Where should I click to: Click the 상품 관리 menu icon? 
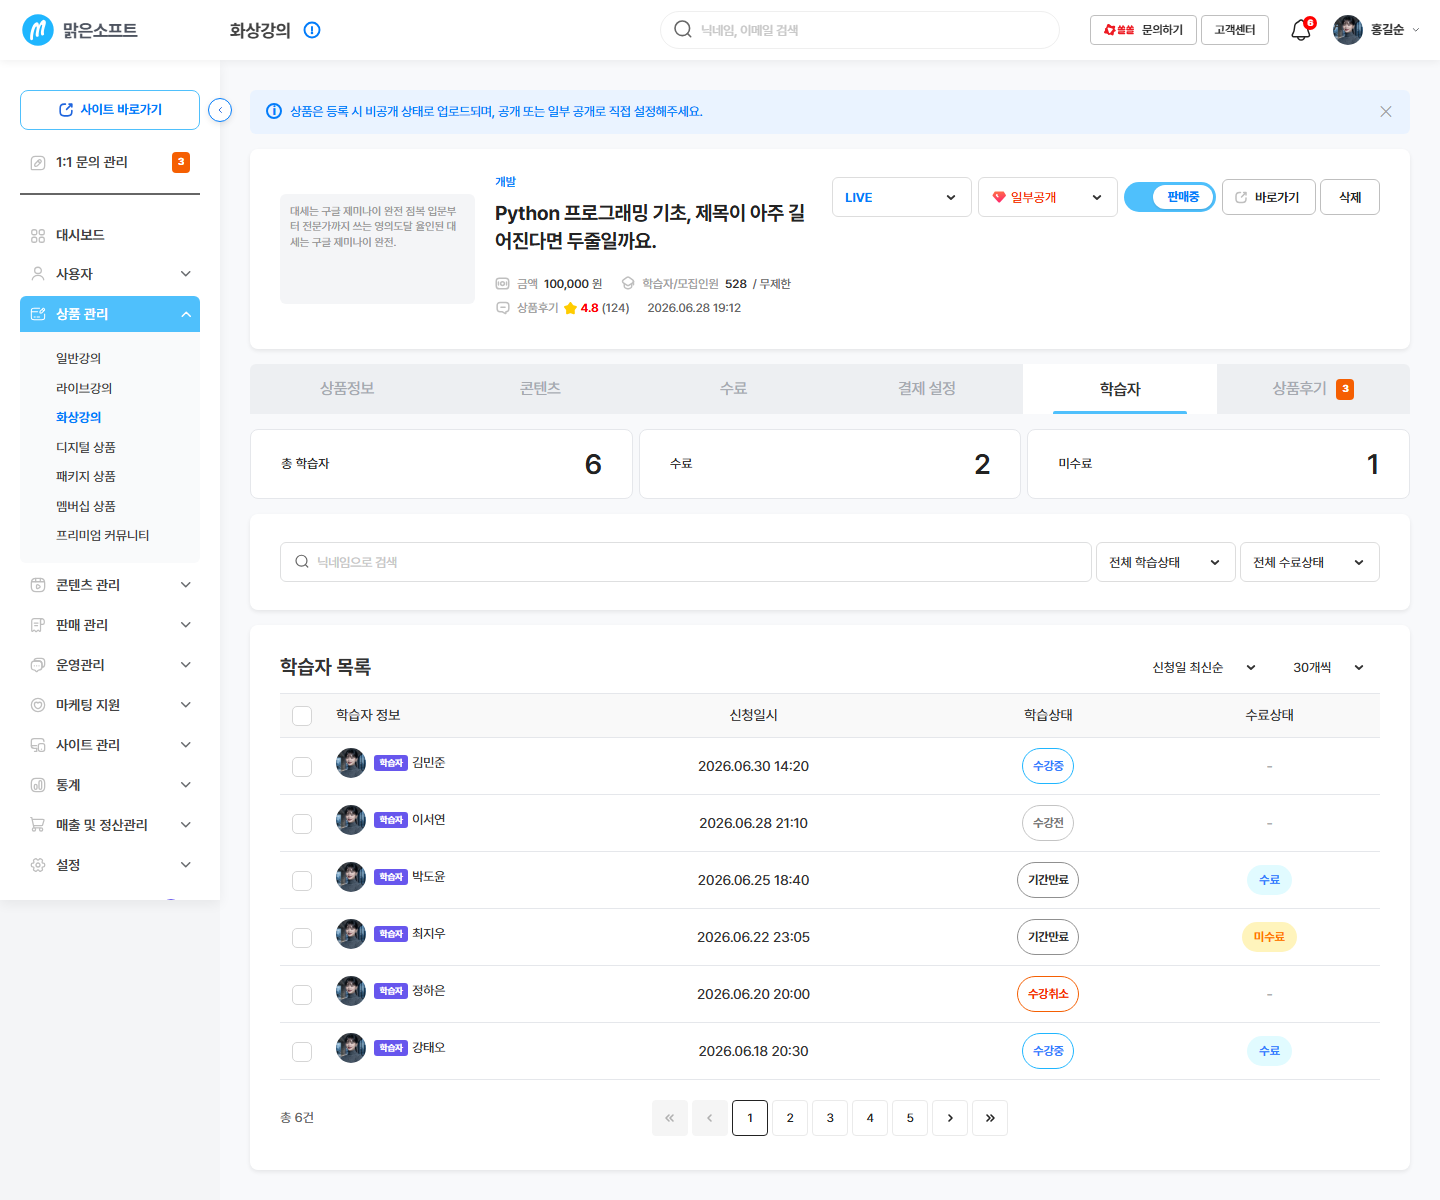click(38, 314)
